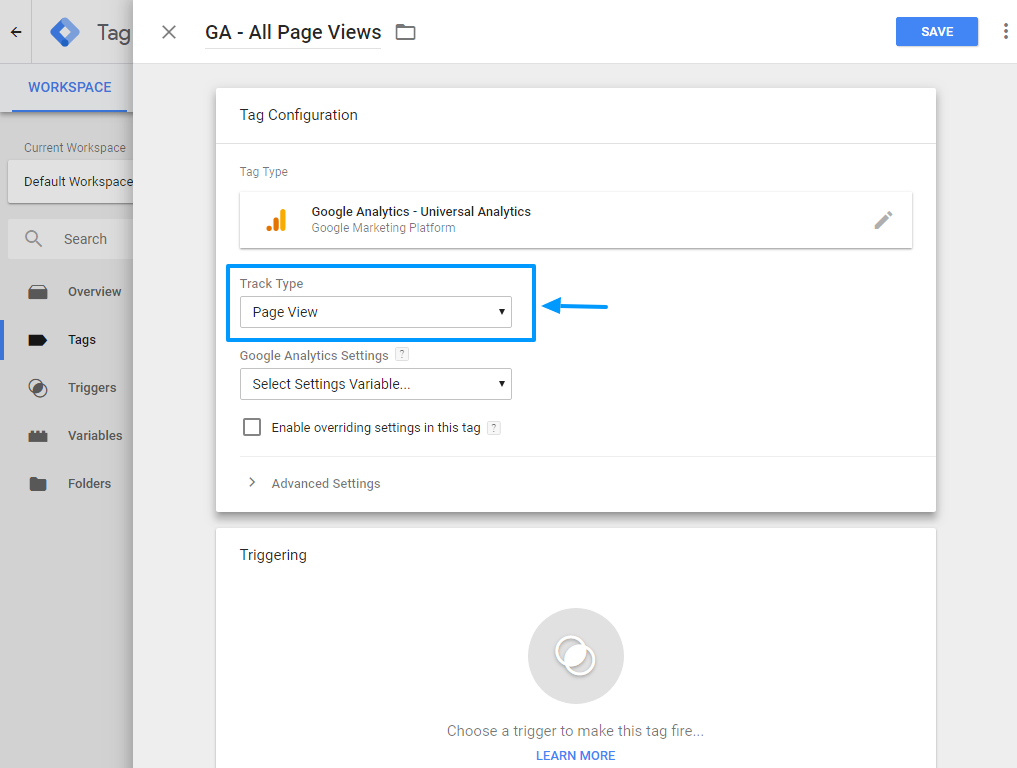
Task: Click the back arrow in top-left corner
Action: [x=16, y=32]
